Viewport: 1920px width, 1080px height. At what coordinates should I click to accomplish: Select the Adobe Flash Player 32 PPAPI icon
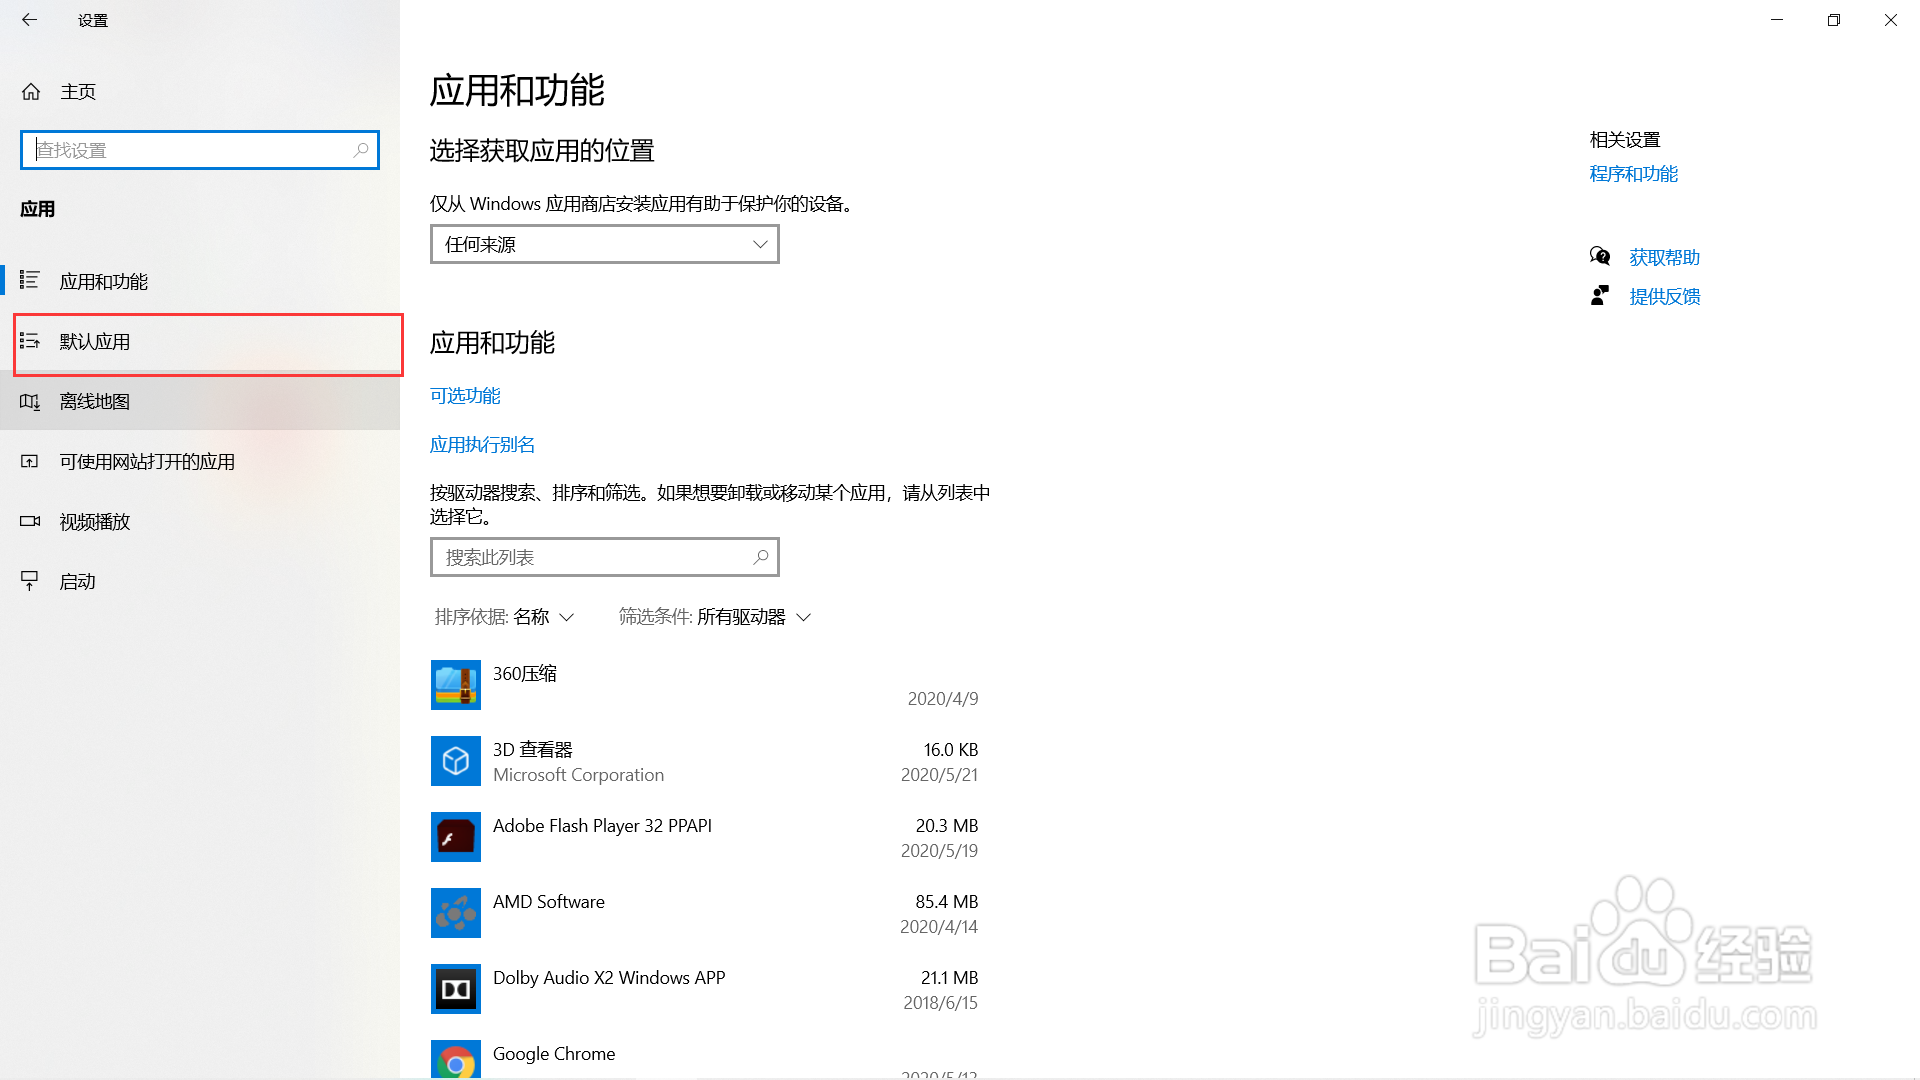[x=455, y=837]
